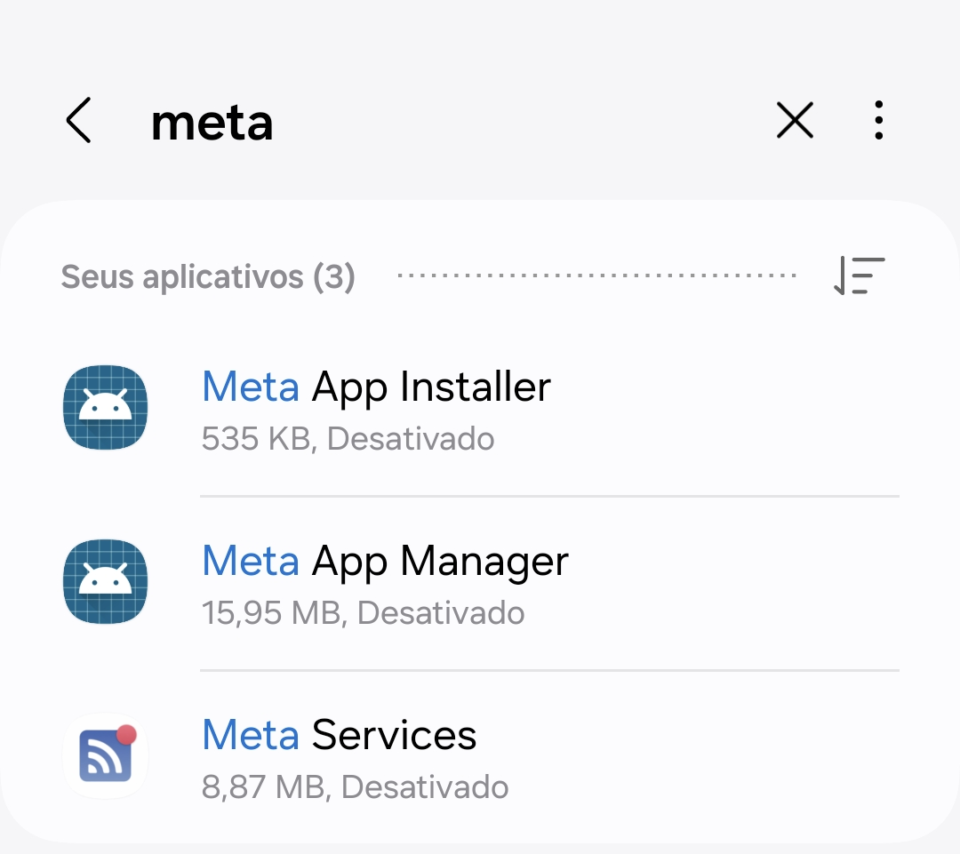The image size is (960, 854).
Task: Tap the Meta Services app icon
Action: tap(105, 755)
